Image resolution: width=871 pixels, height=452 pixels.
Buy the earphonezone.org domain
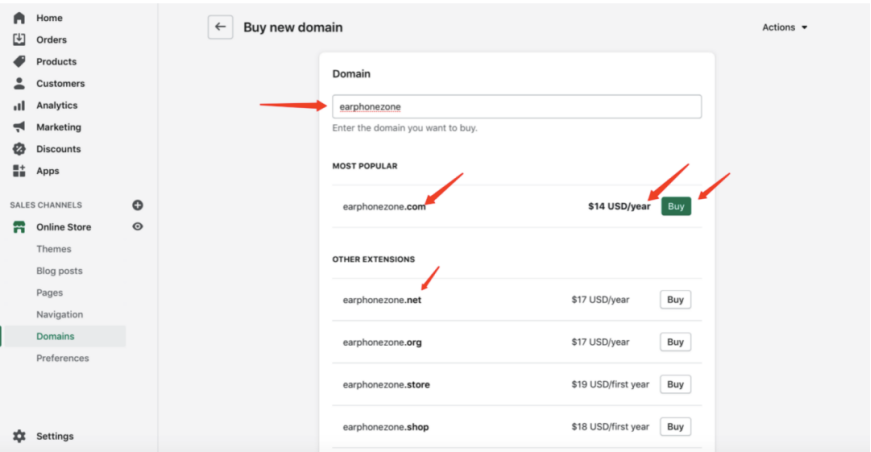675,341
